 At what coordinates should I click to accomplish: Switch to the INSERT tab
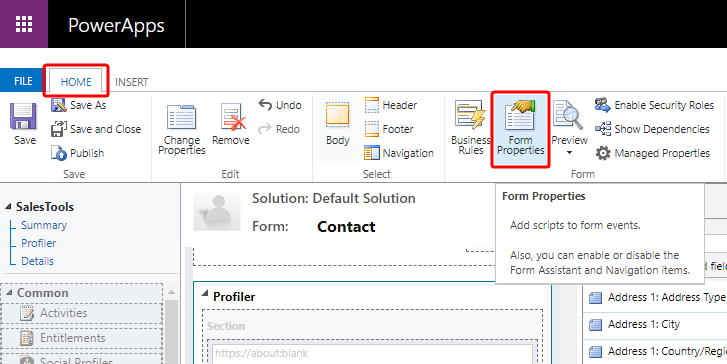pos(132,82)
